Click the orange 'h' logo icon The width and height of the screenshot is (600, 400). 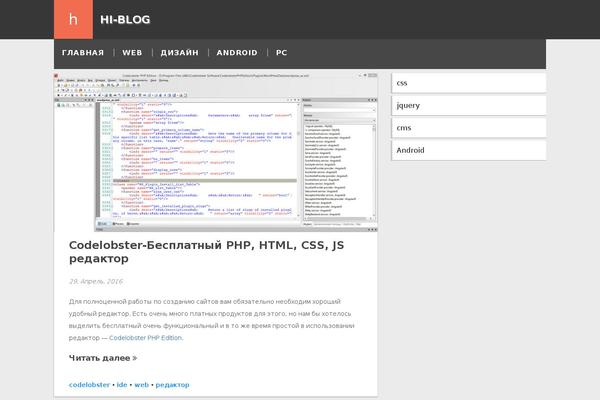point(73,19)
